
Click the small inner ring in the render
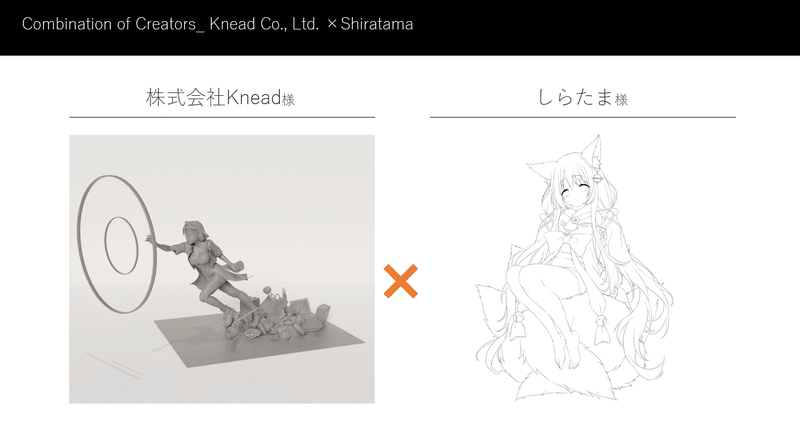click(x=121, y=245)
